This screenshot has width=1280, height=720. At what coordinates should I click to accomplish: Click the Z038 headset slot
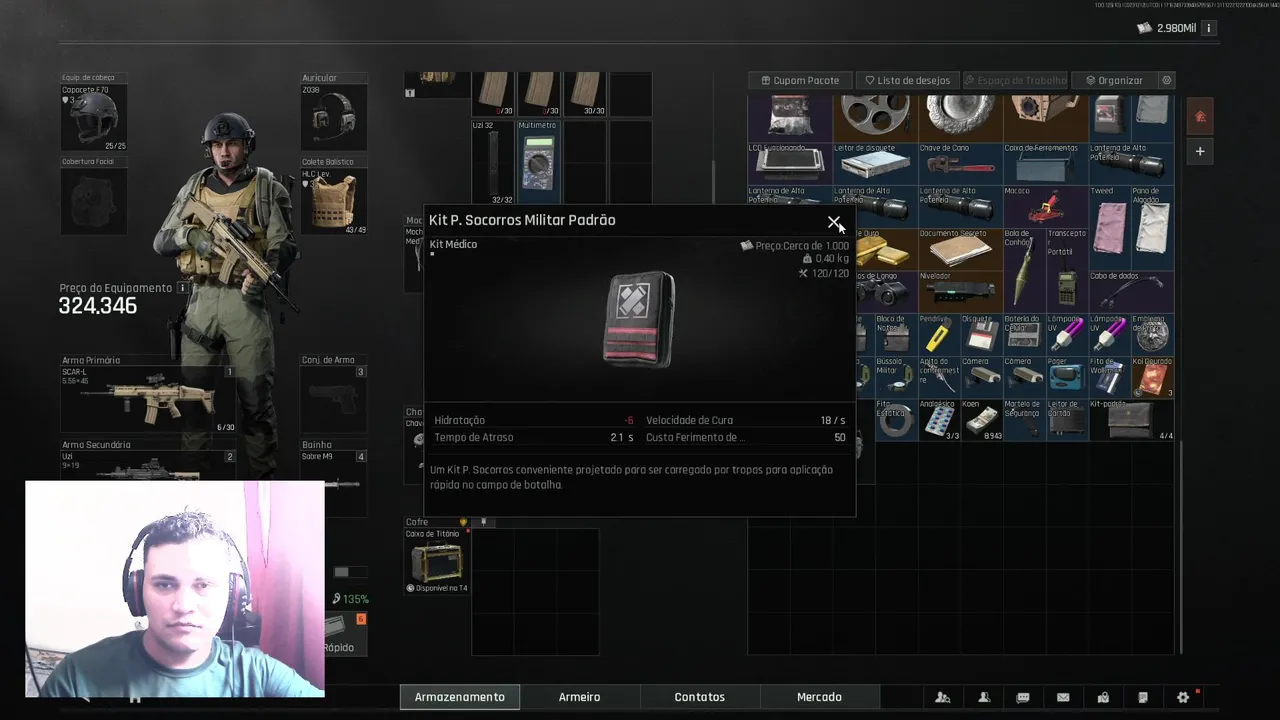click(334, 117)
